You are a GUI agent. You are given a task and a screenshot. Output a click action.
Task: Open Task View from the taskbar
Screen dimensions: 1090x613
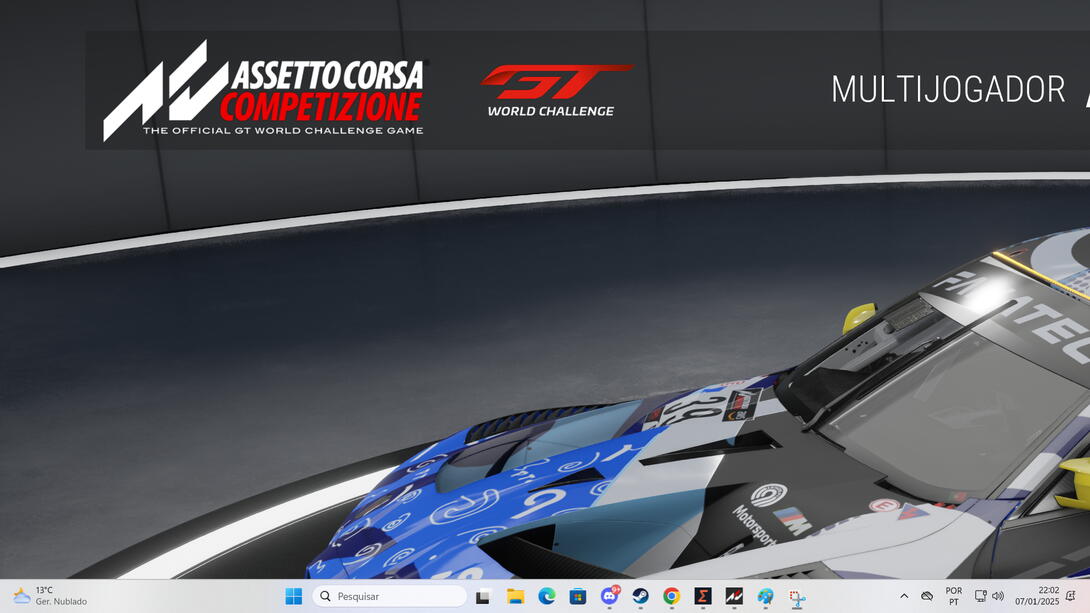pyautogui.click(x=483, y=596)
